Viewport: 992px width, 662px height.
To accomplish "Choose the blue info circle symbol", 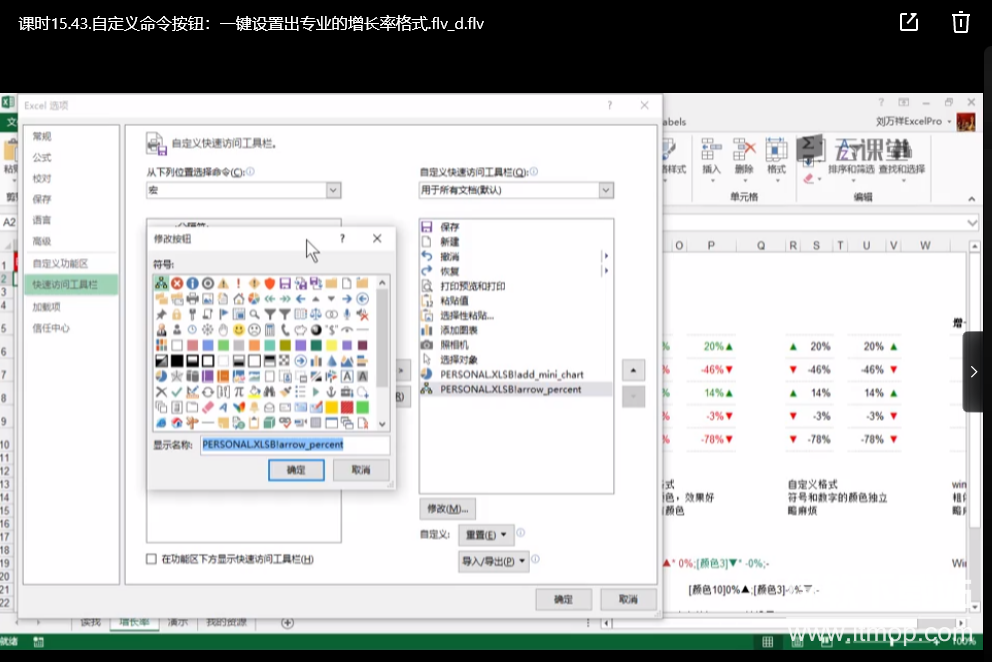I will coord(192,283).
